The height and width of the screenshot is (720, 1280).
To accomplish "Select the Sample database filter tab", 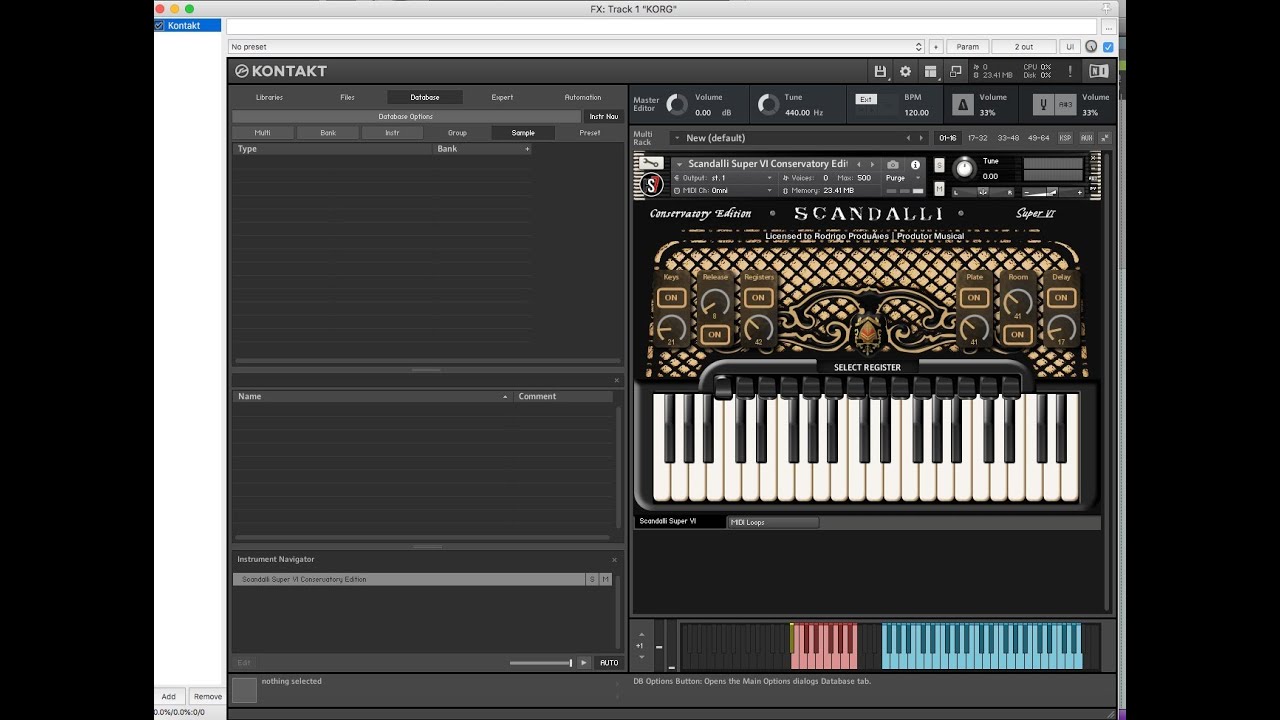I will click(523, 133).
